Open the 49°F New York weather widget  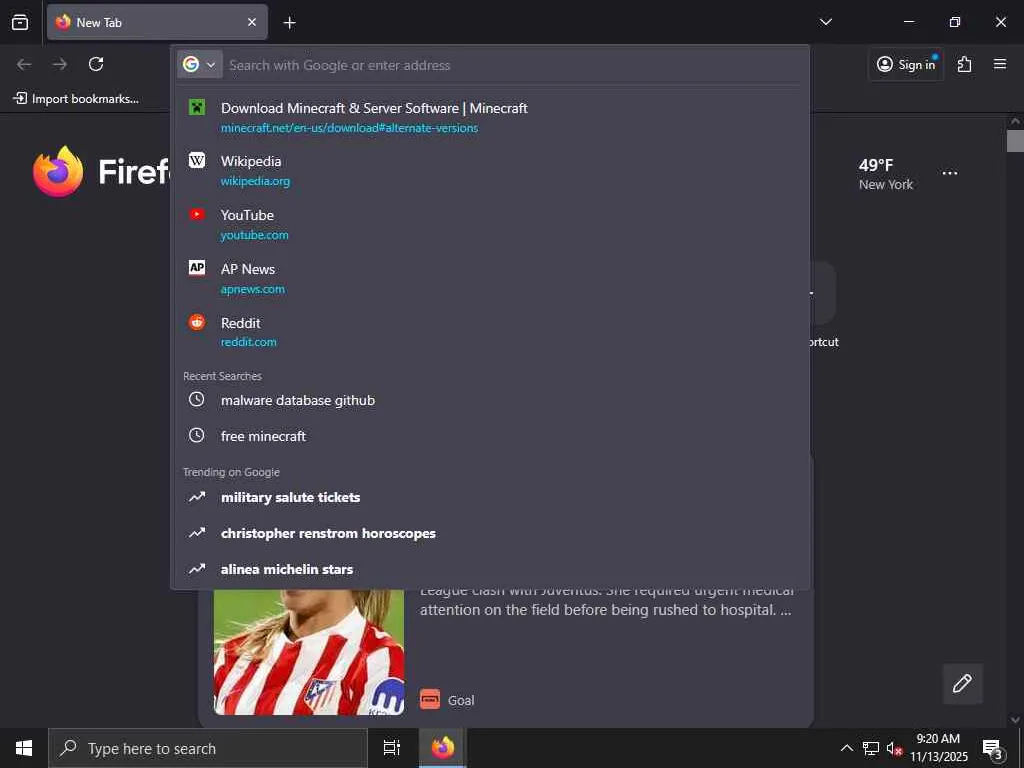[886, 174]
